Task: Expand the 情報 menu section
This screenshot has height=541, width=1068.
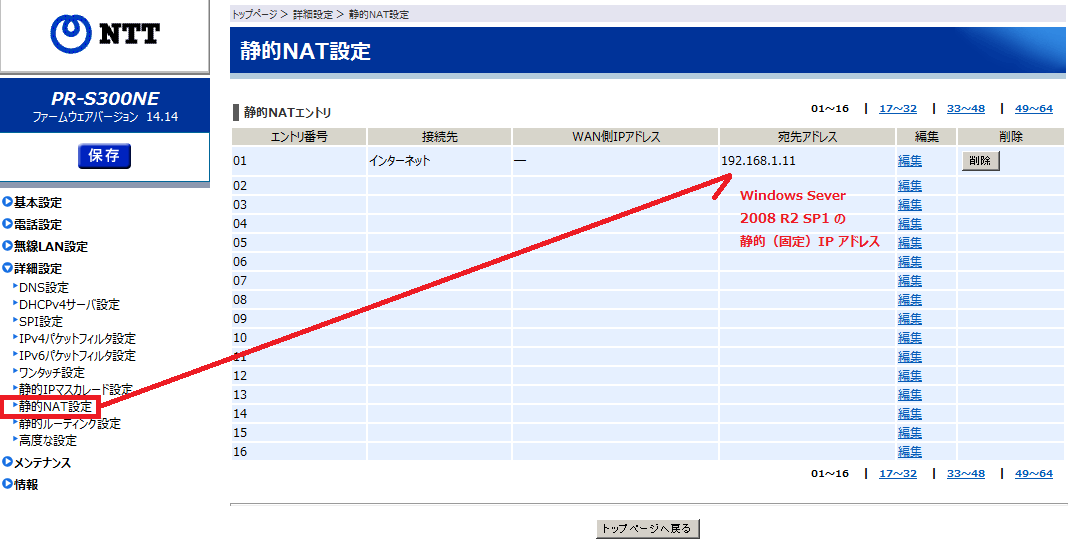Action: coord(26,485)
